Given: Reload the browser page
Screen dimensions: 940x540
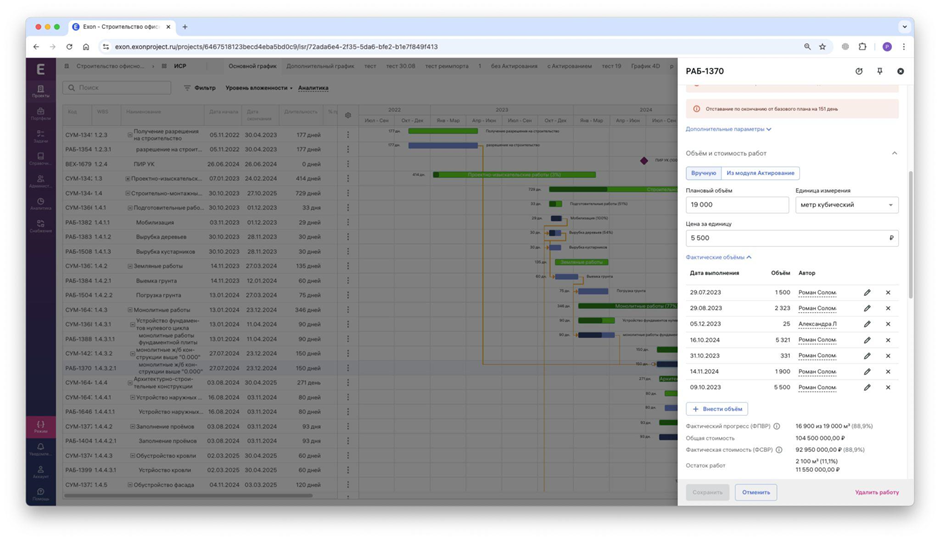Looking at the screenshot, I should pyautogui.click(x=69, y=47).
